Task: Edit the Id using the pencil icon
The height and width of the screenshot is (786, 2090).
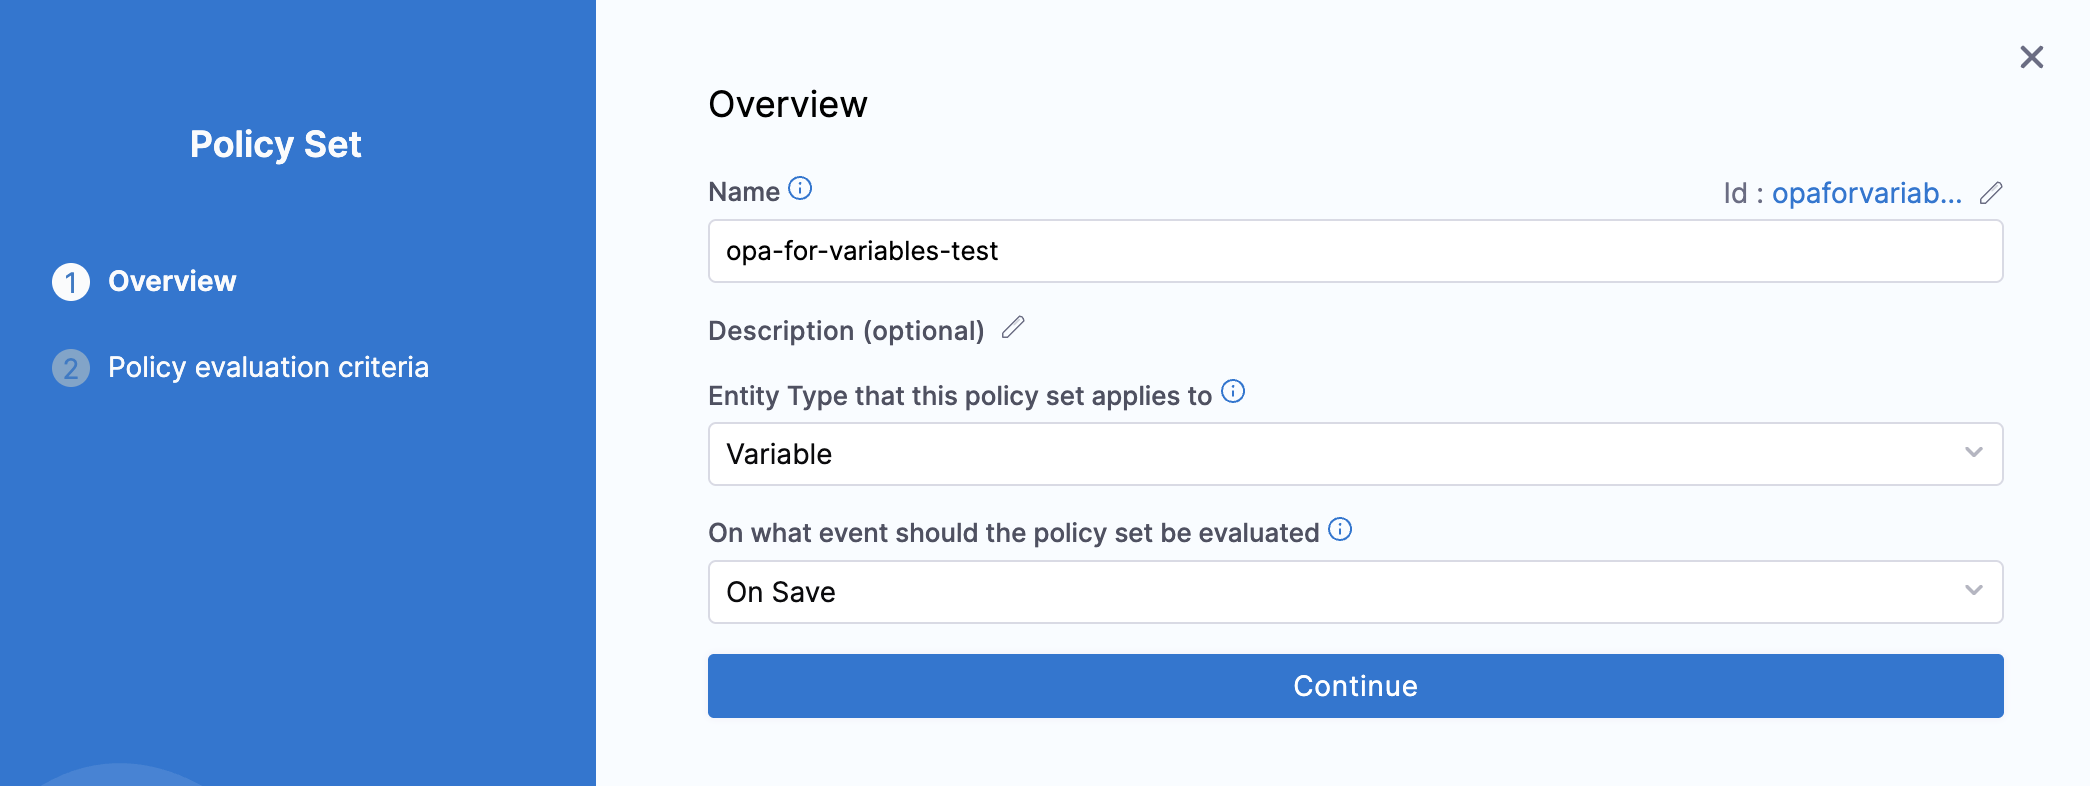Action: (1990, 193)
